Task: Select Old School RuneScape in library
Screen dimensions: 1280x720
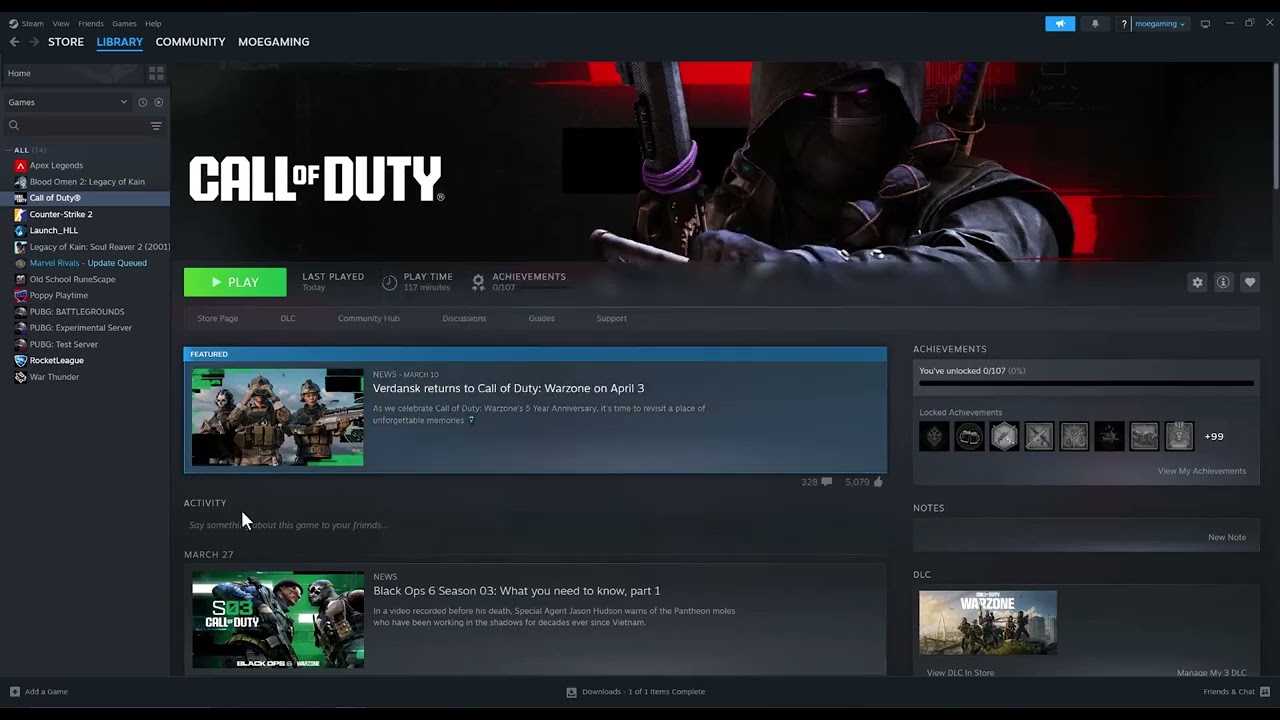Action: coord(72,280)
